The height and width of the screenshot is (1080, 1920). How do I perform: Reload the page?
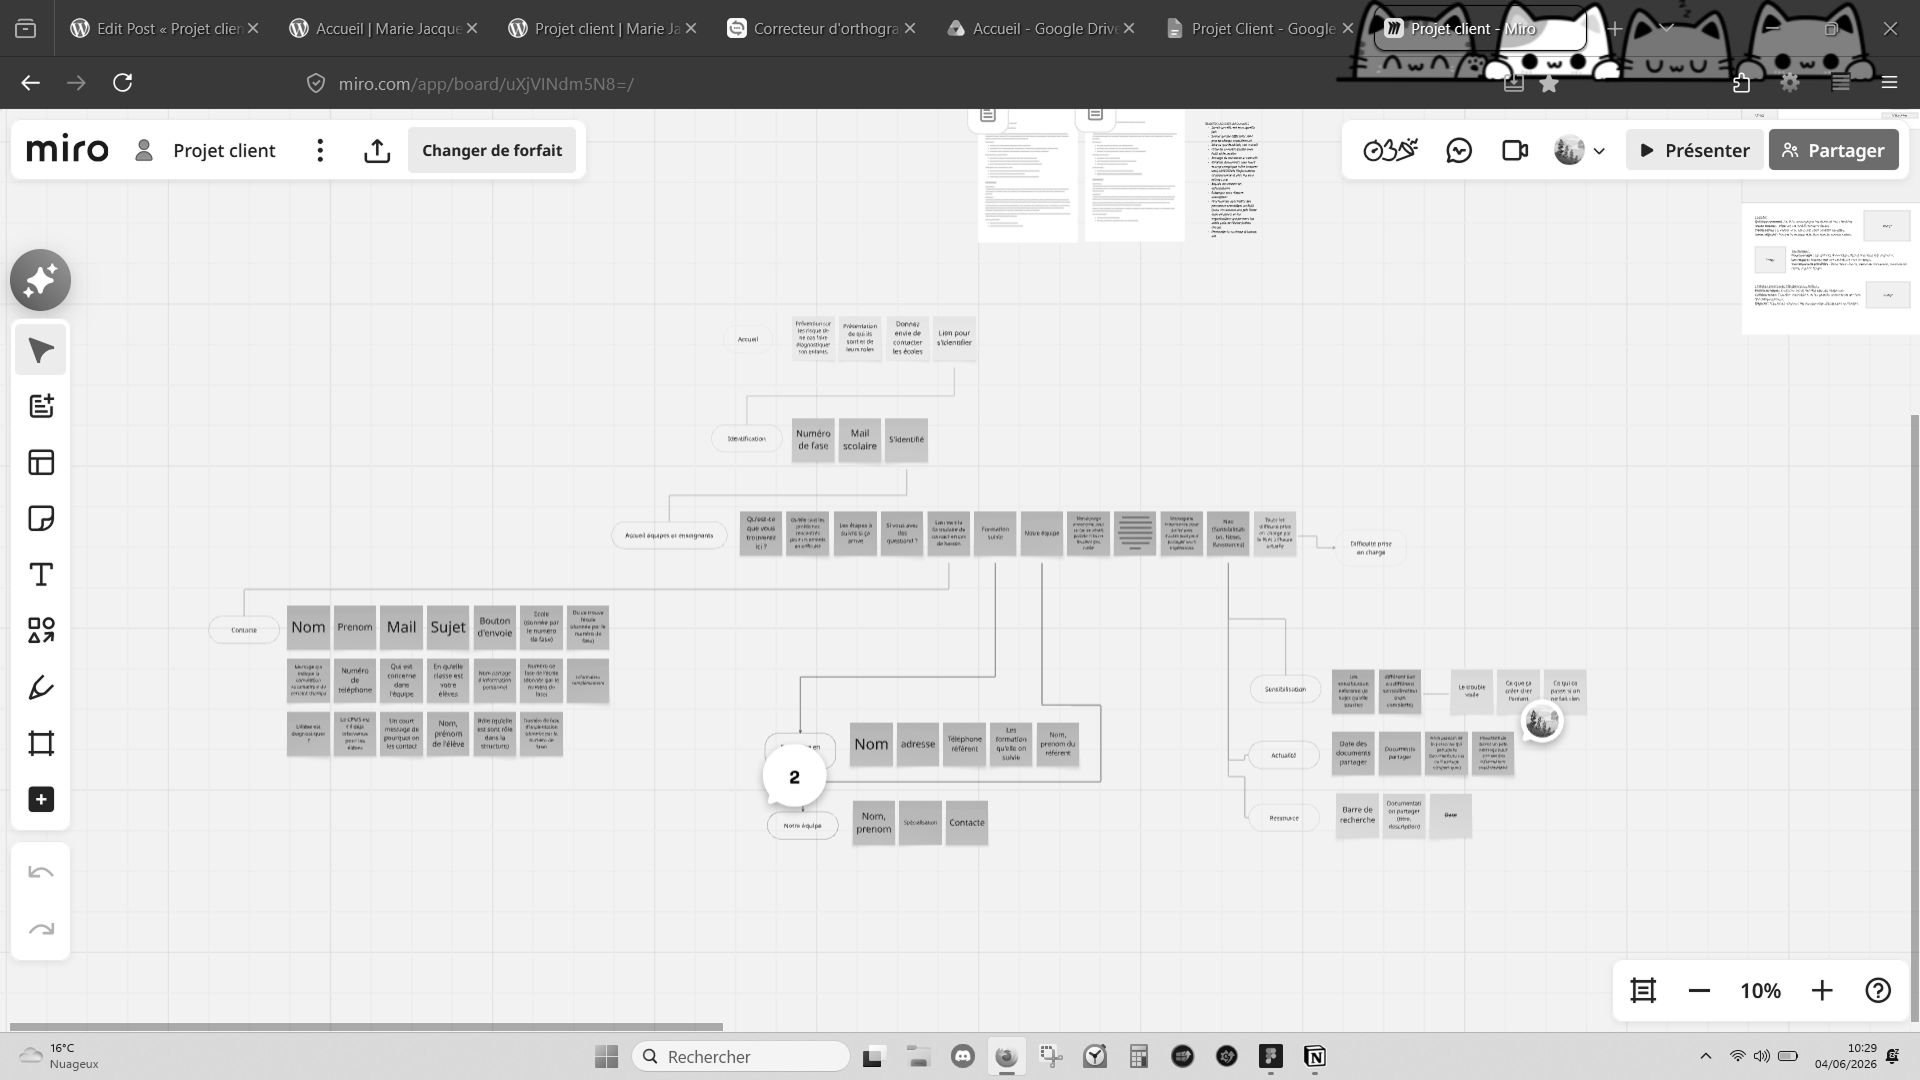pos(122,83)
